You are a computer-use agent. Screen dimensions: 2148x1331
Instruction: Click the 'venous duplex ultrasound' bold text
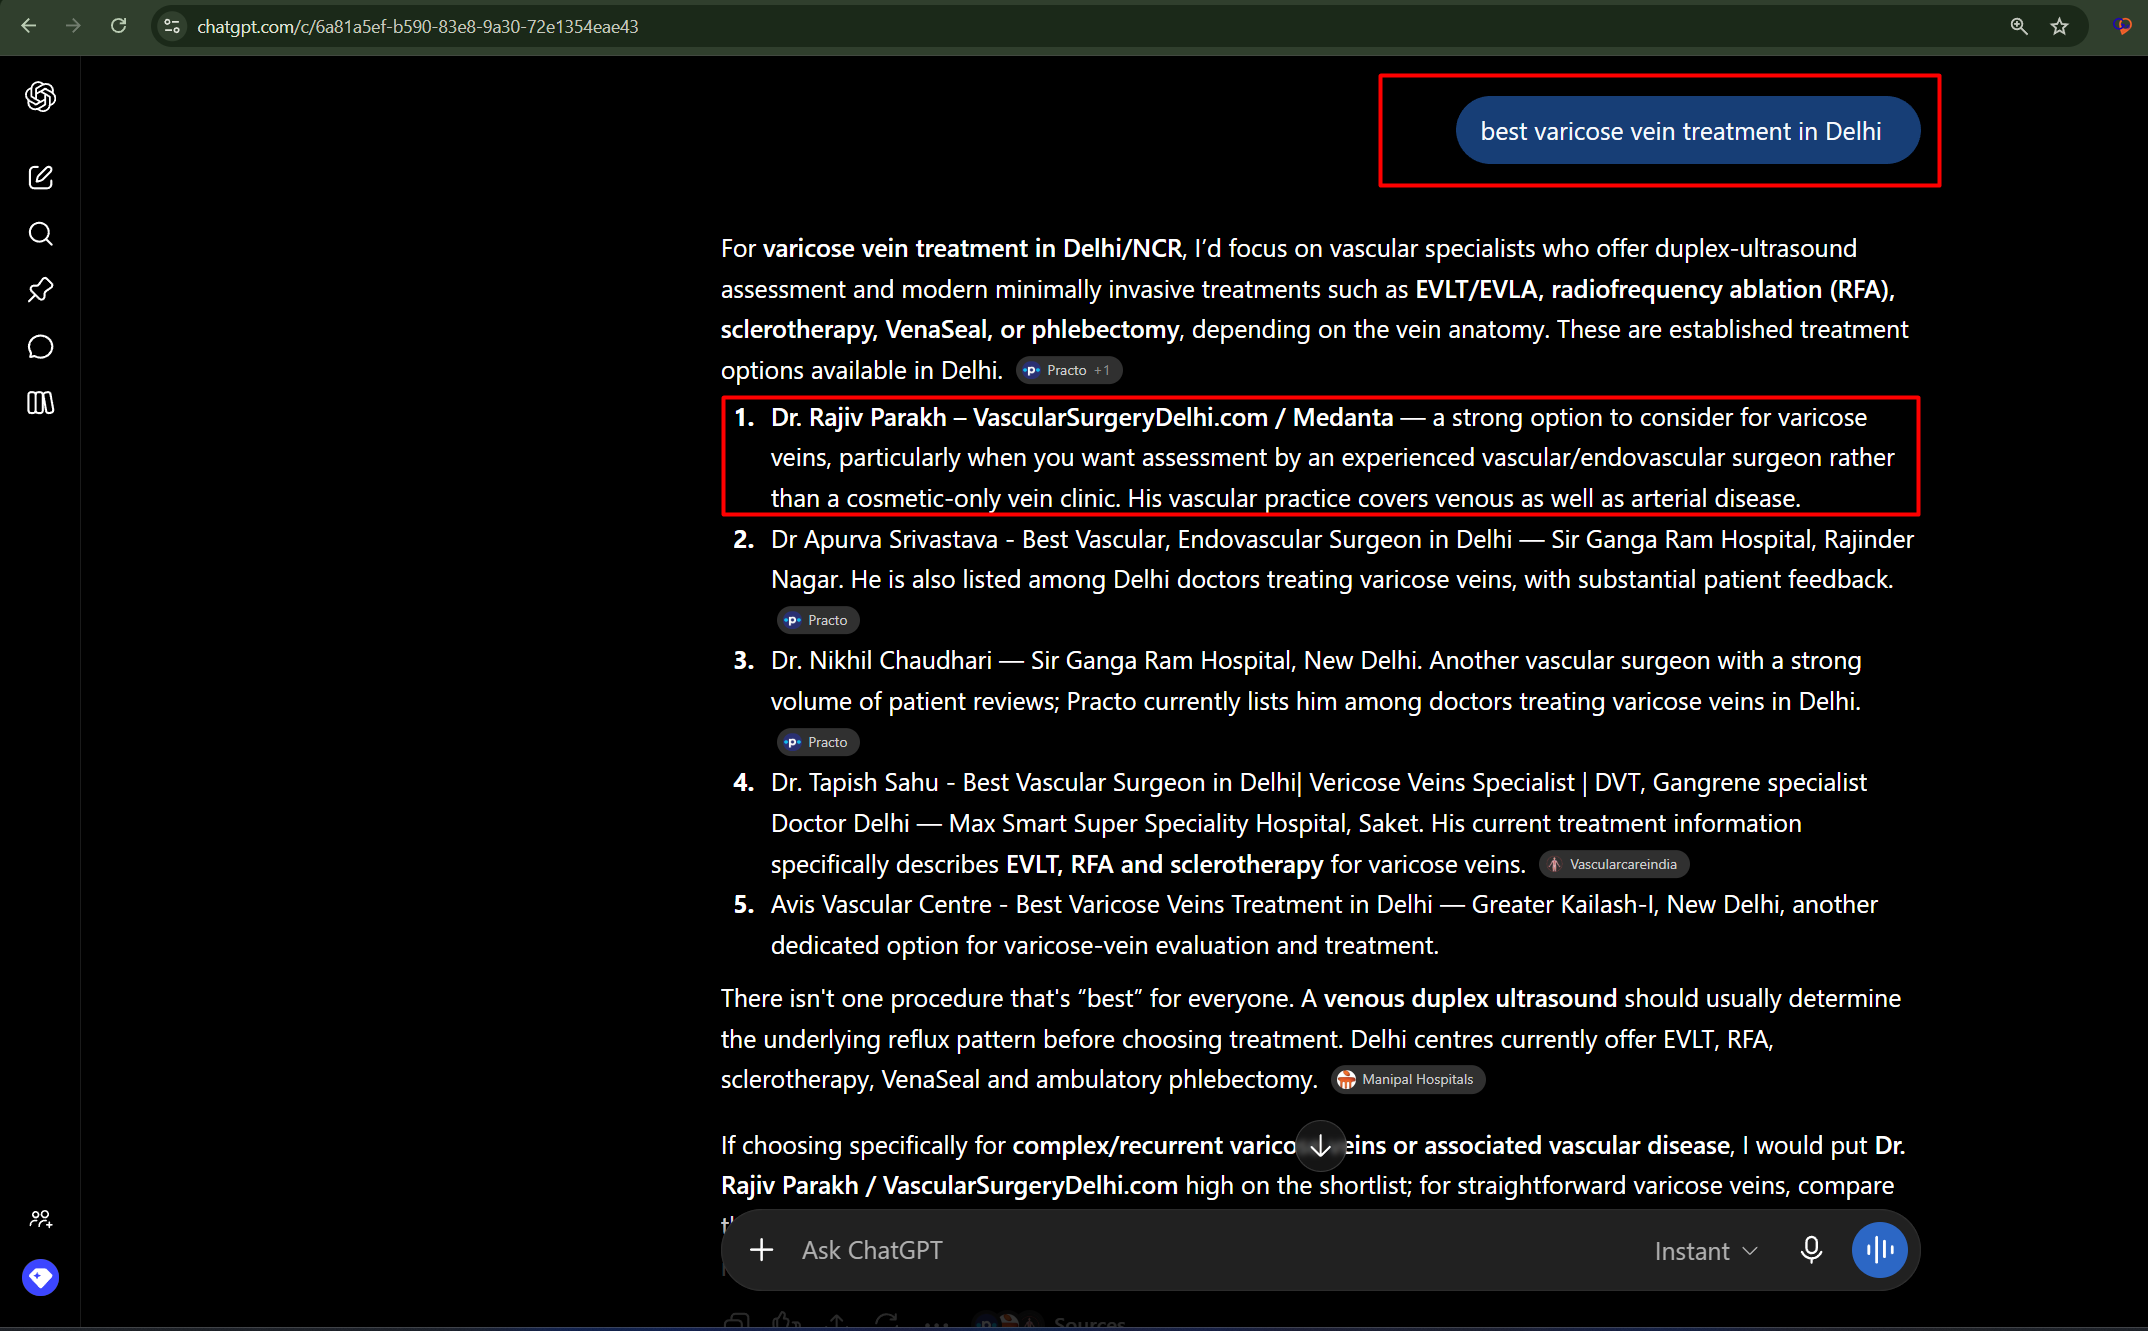coord(1470,998)
